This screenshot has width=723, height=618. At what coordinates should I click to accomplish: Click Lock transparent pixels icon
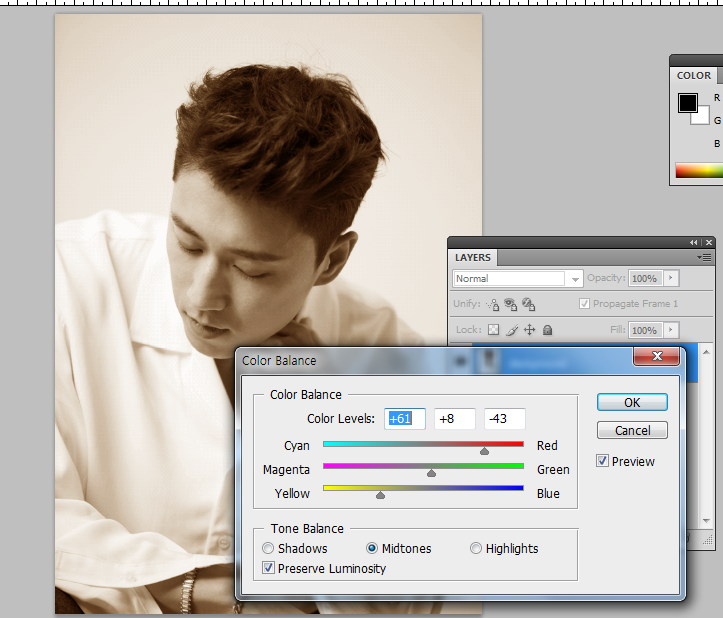[x=493, y=330]
